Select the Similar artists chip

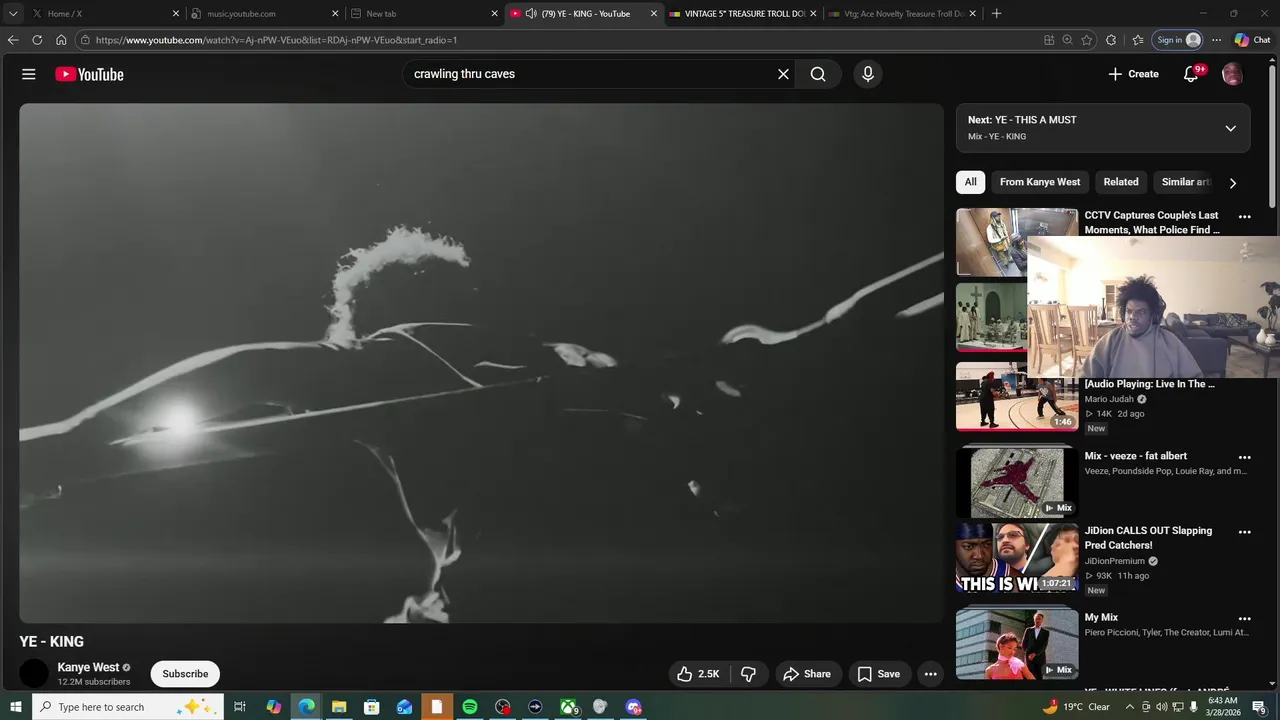click(1185, 182)
